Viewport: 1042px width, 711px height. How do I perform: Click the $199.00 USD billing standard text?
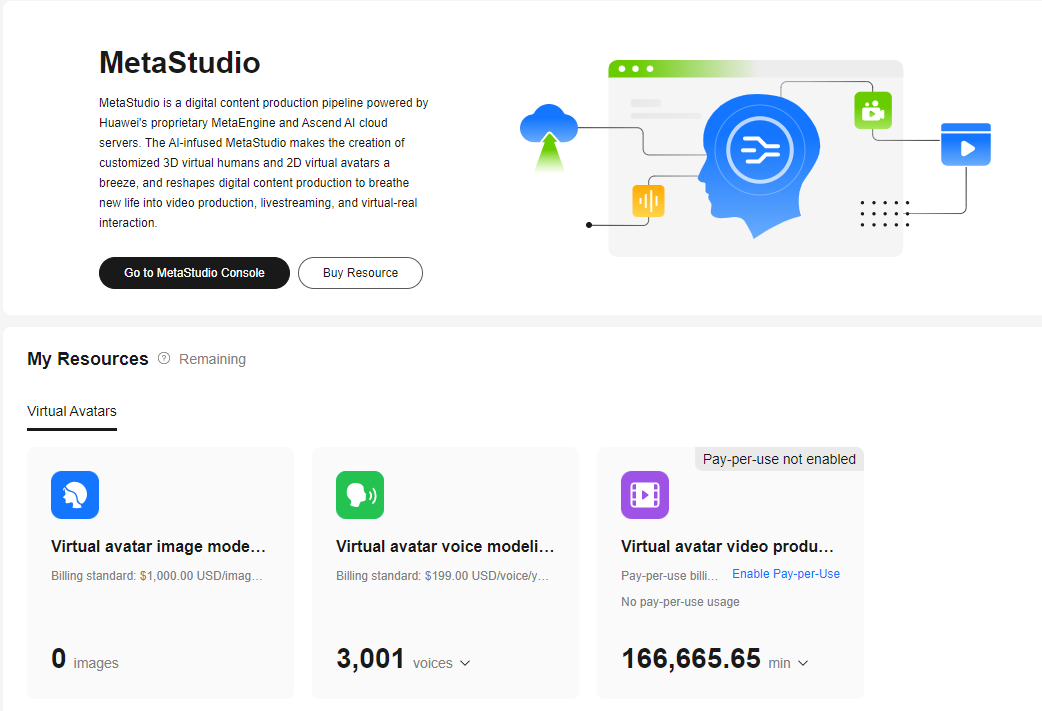pos(443,575)
